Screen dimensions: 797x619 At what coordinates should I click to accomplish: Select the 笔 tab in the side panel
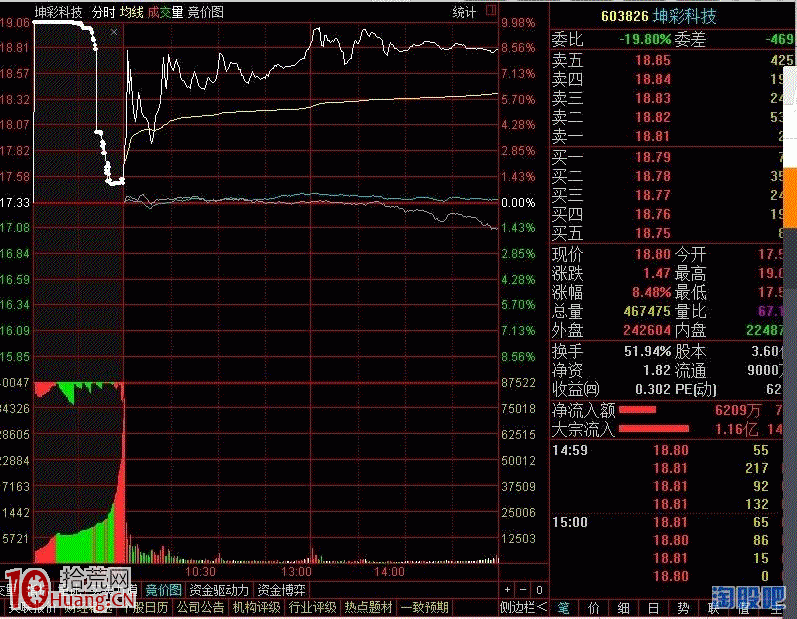pos(563,608)
